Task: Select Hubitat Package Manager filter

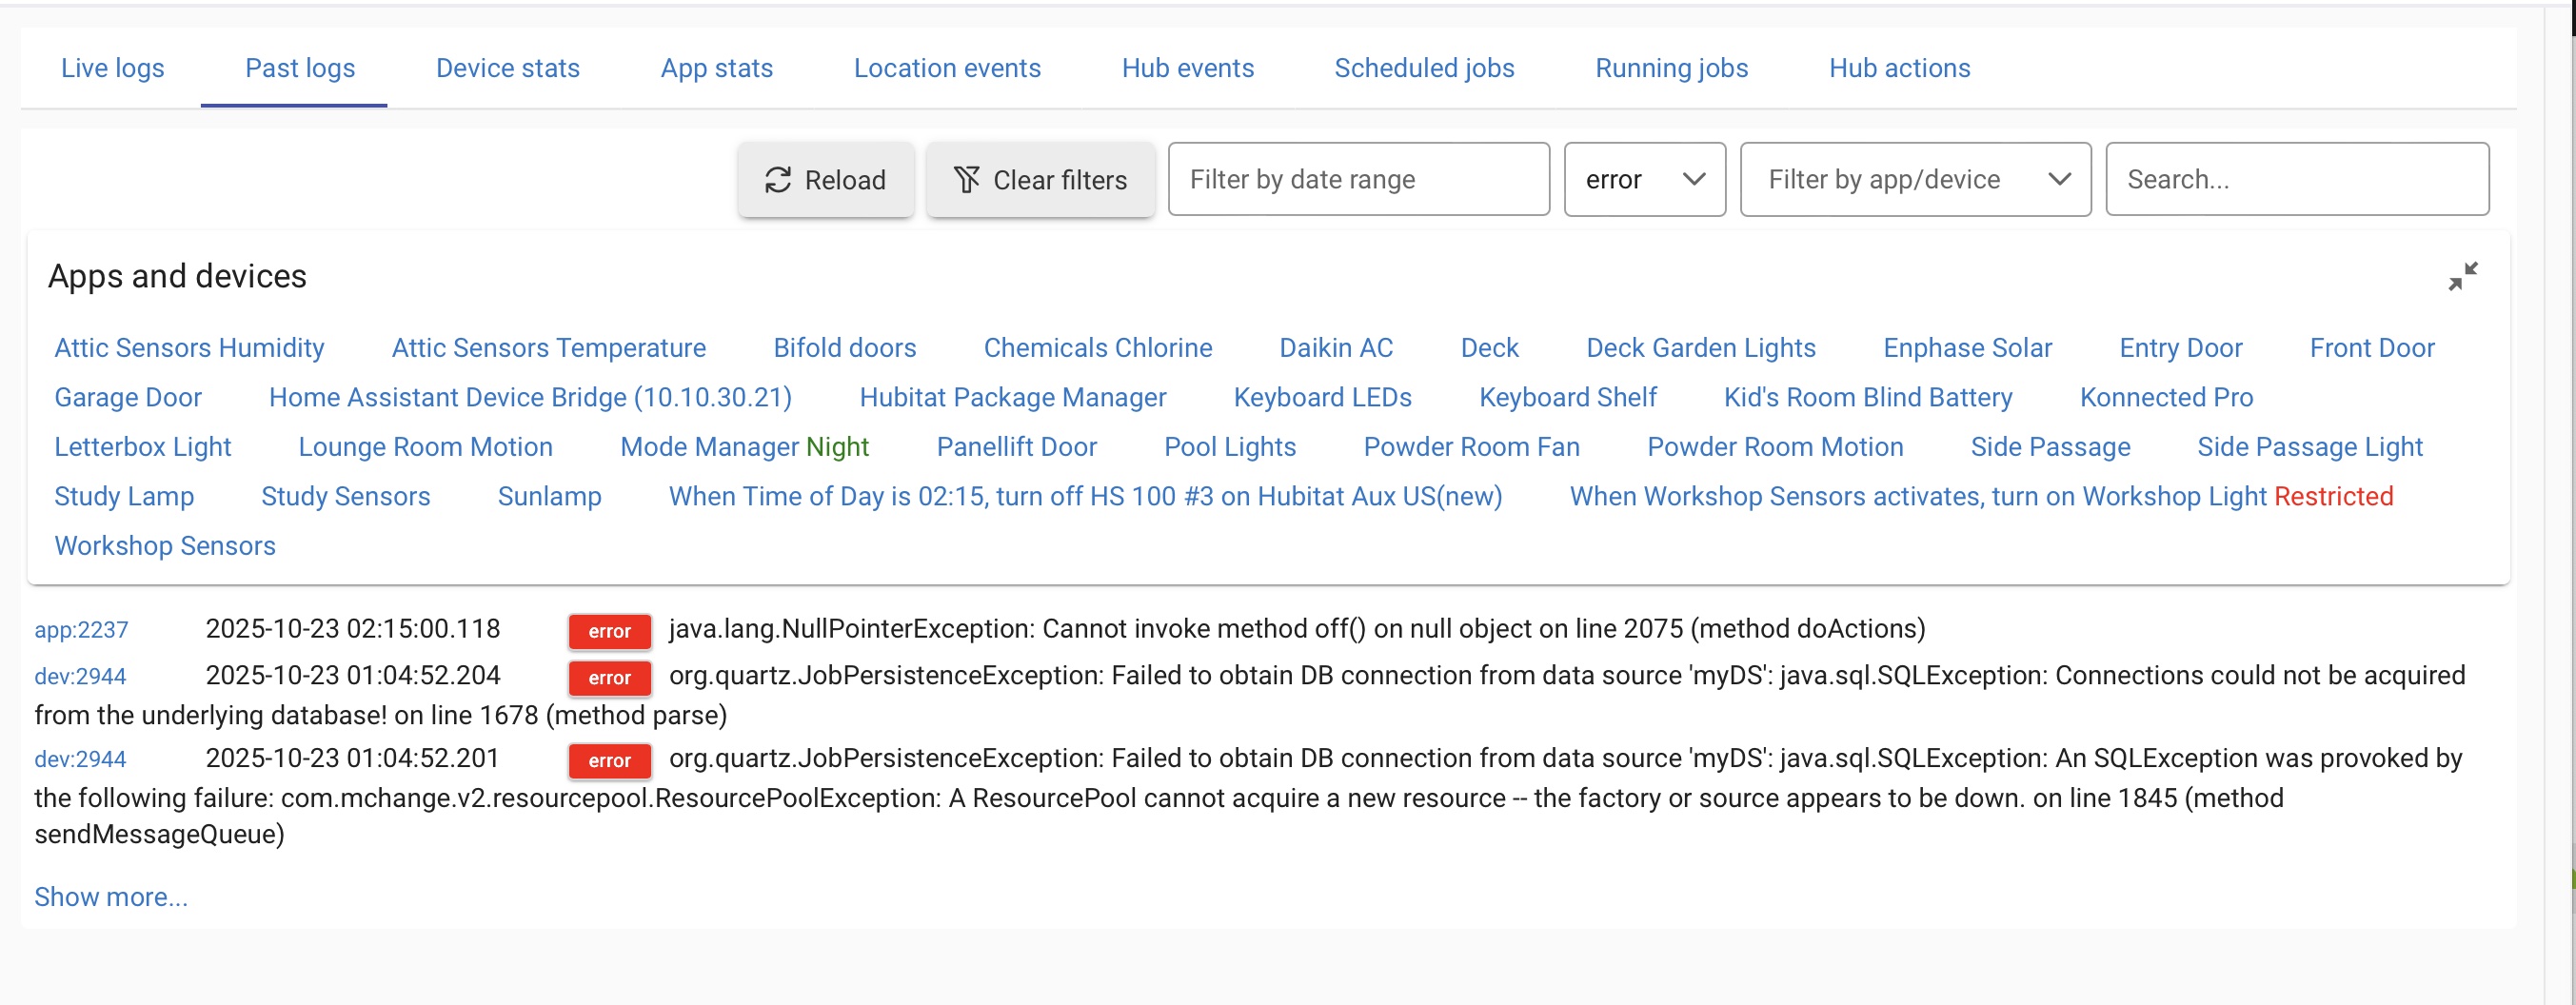Action: (1012, 398)
